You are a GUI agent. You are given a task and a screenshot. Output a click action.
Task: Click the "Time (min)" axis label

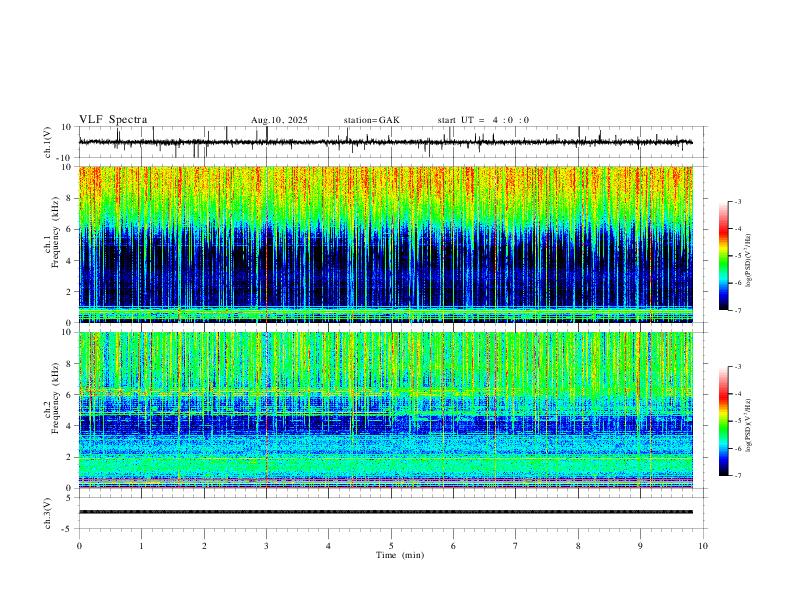coord(400,555)
